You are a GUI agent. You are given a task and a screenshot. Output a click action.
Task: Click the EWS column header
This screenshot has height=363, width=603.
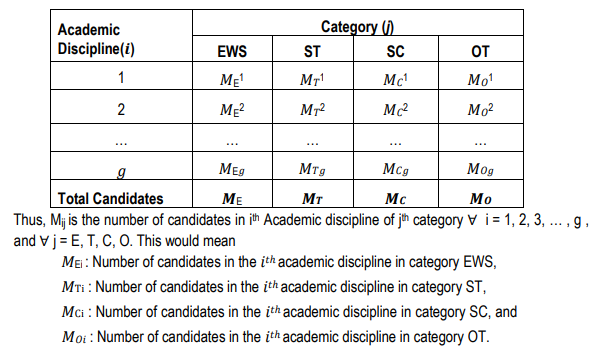(x=232, y=49)
